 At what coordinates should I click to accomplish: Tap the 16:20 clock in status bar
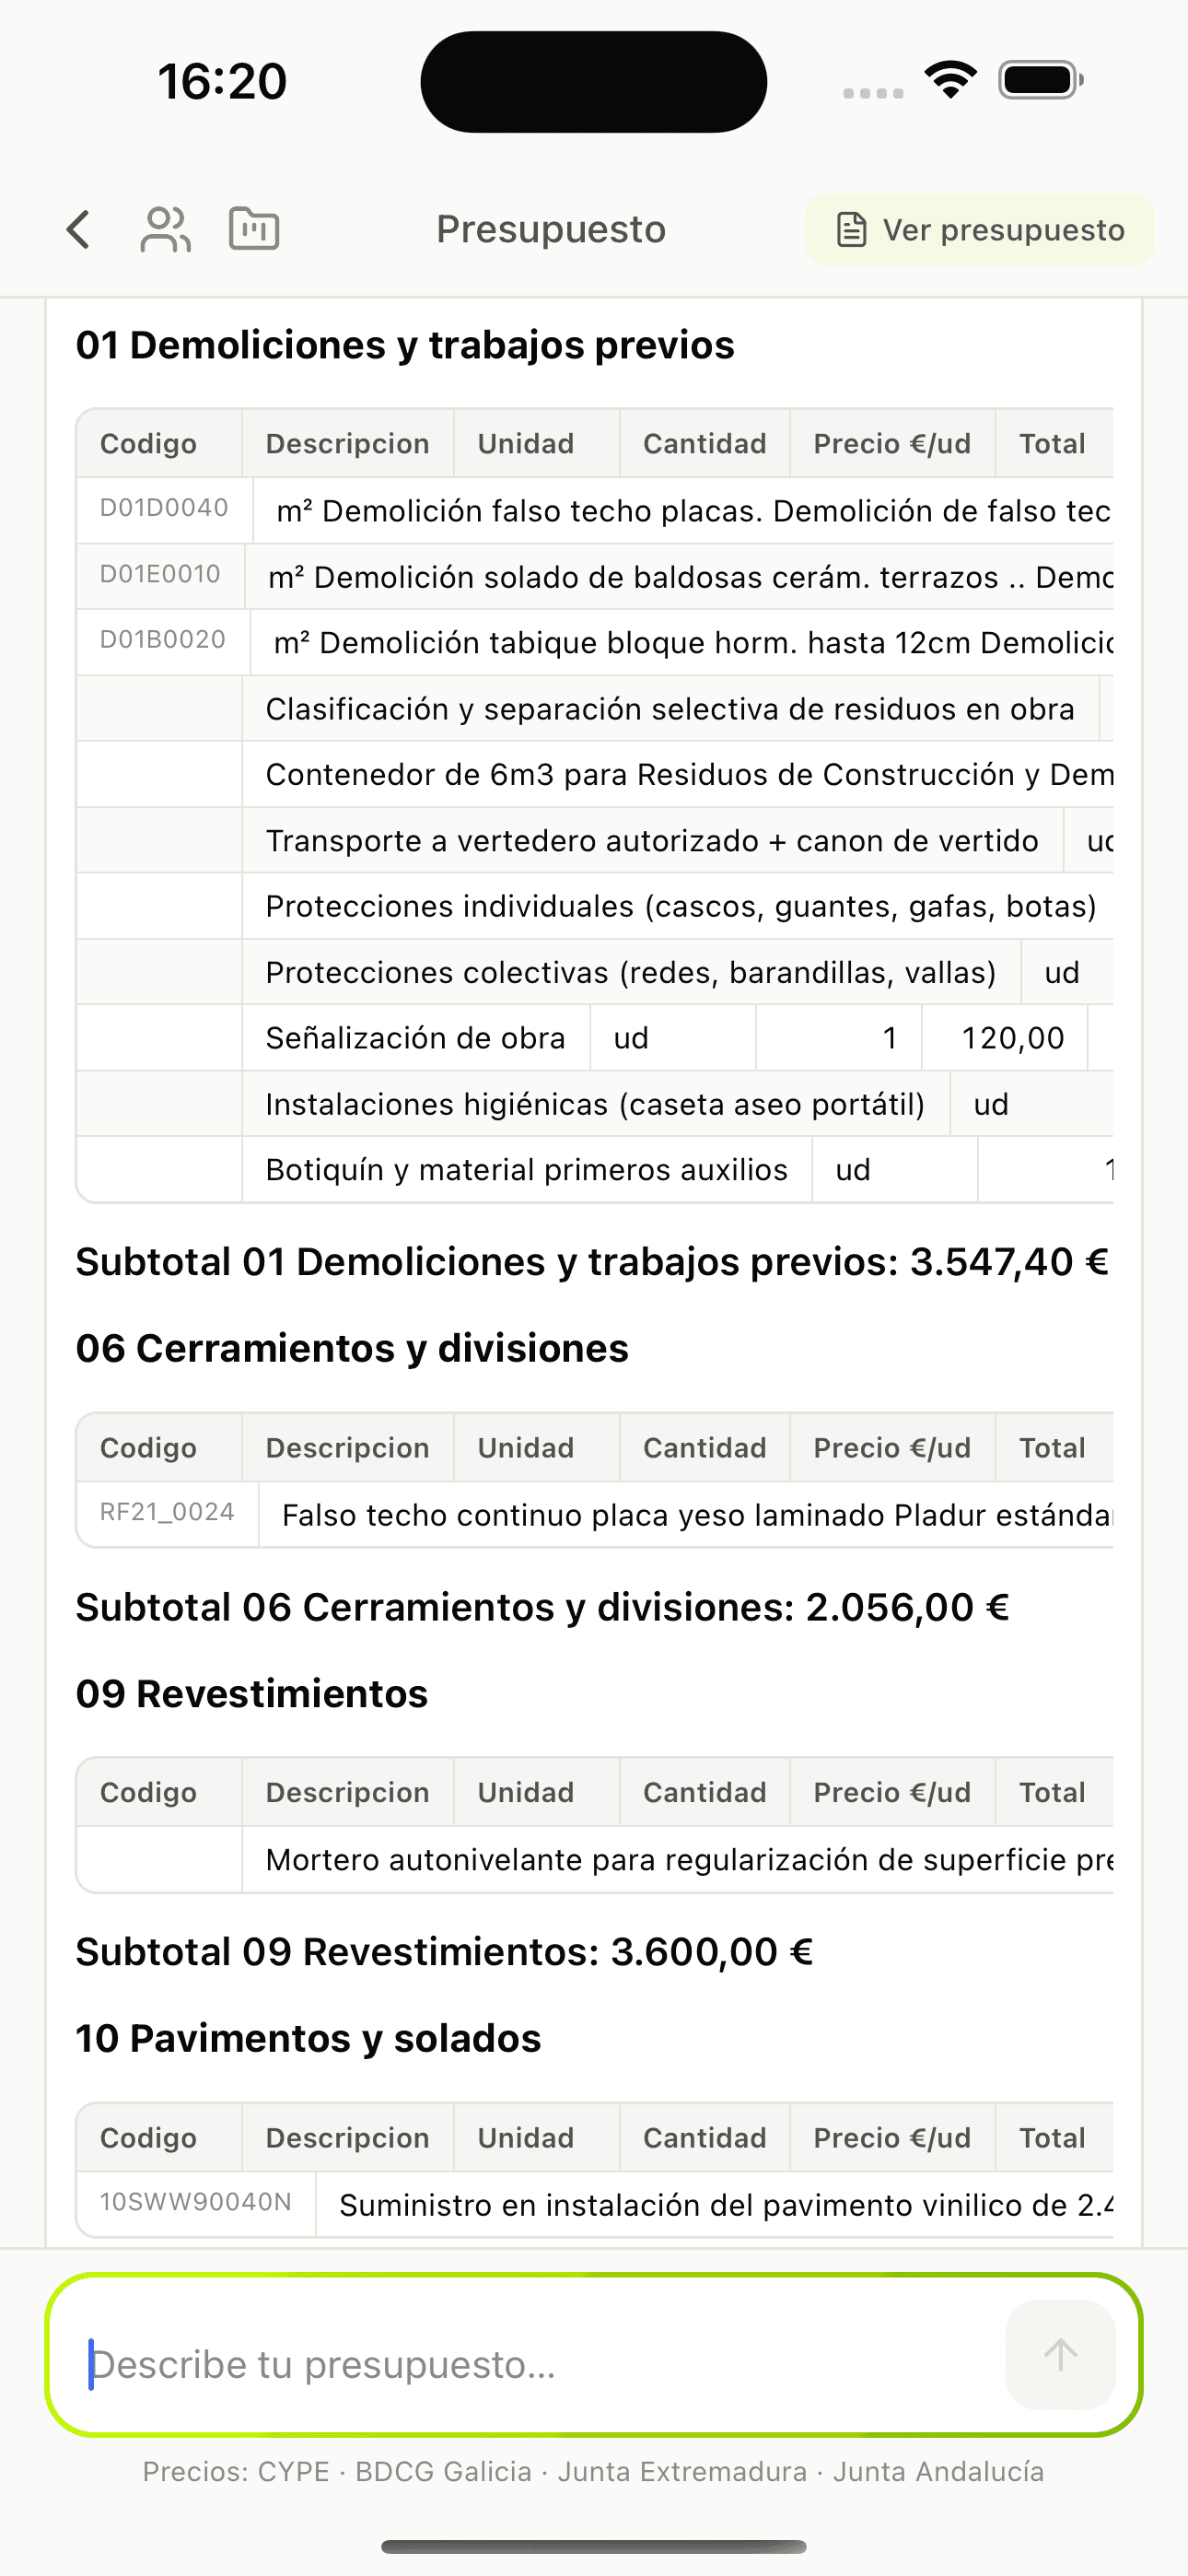(x=222, y=81)
